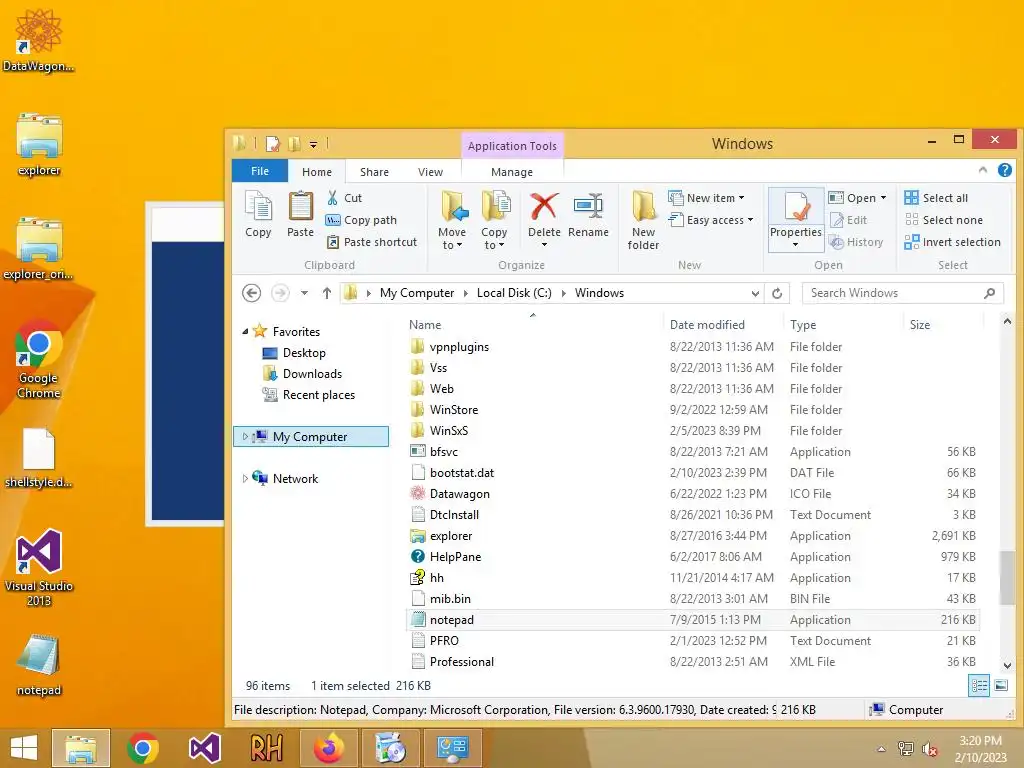Click the DataWagon desktop shortcut
This screenshot has width=1024, height=768.
pyautogui.click(x=39, y=40)
